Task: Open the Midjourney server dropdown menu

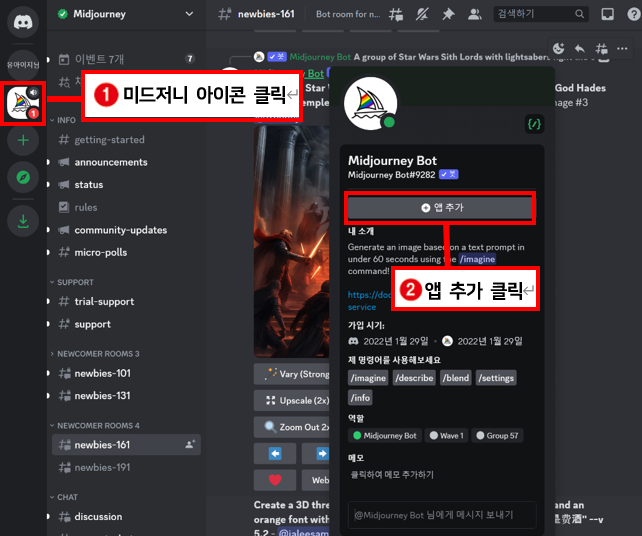Action: pyautogui.click(x=189, y=14)
